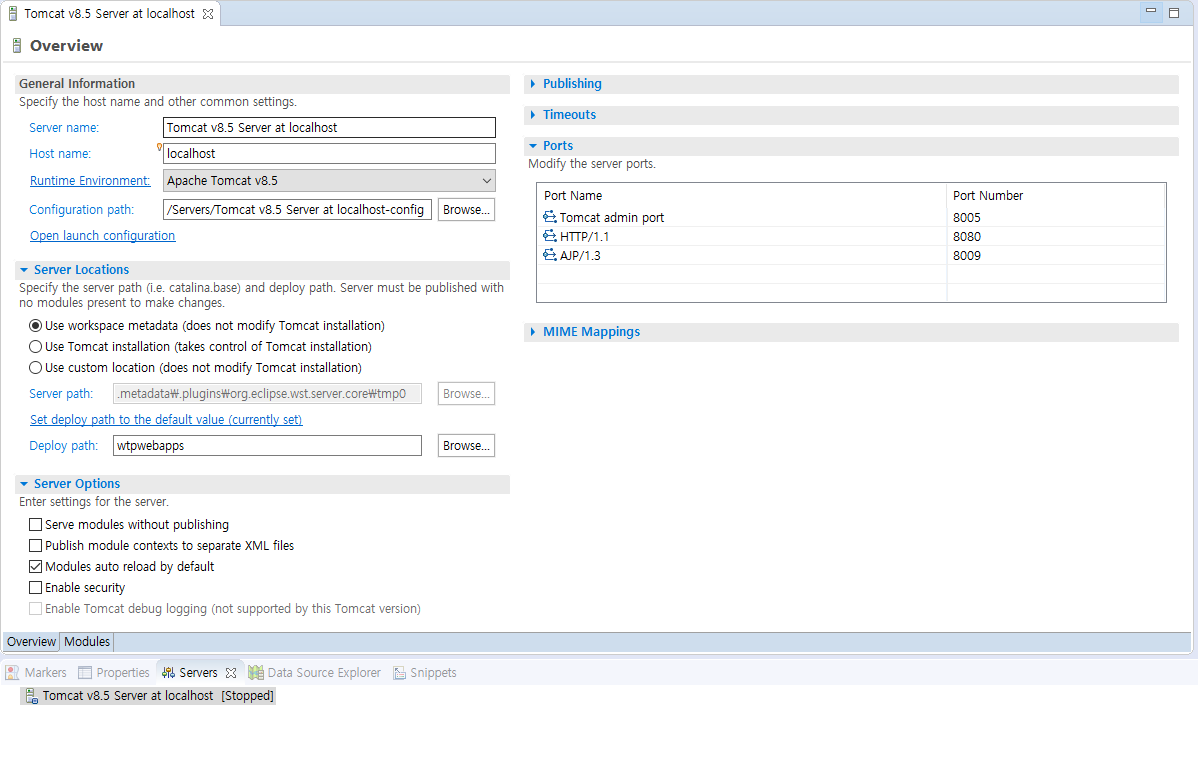Image resolution: width=1198 pixels, height=778 pixels.
Task: Open the Snippets view tab
Action: (425, 673)
